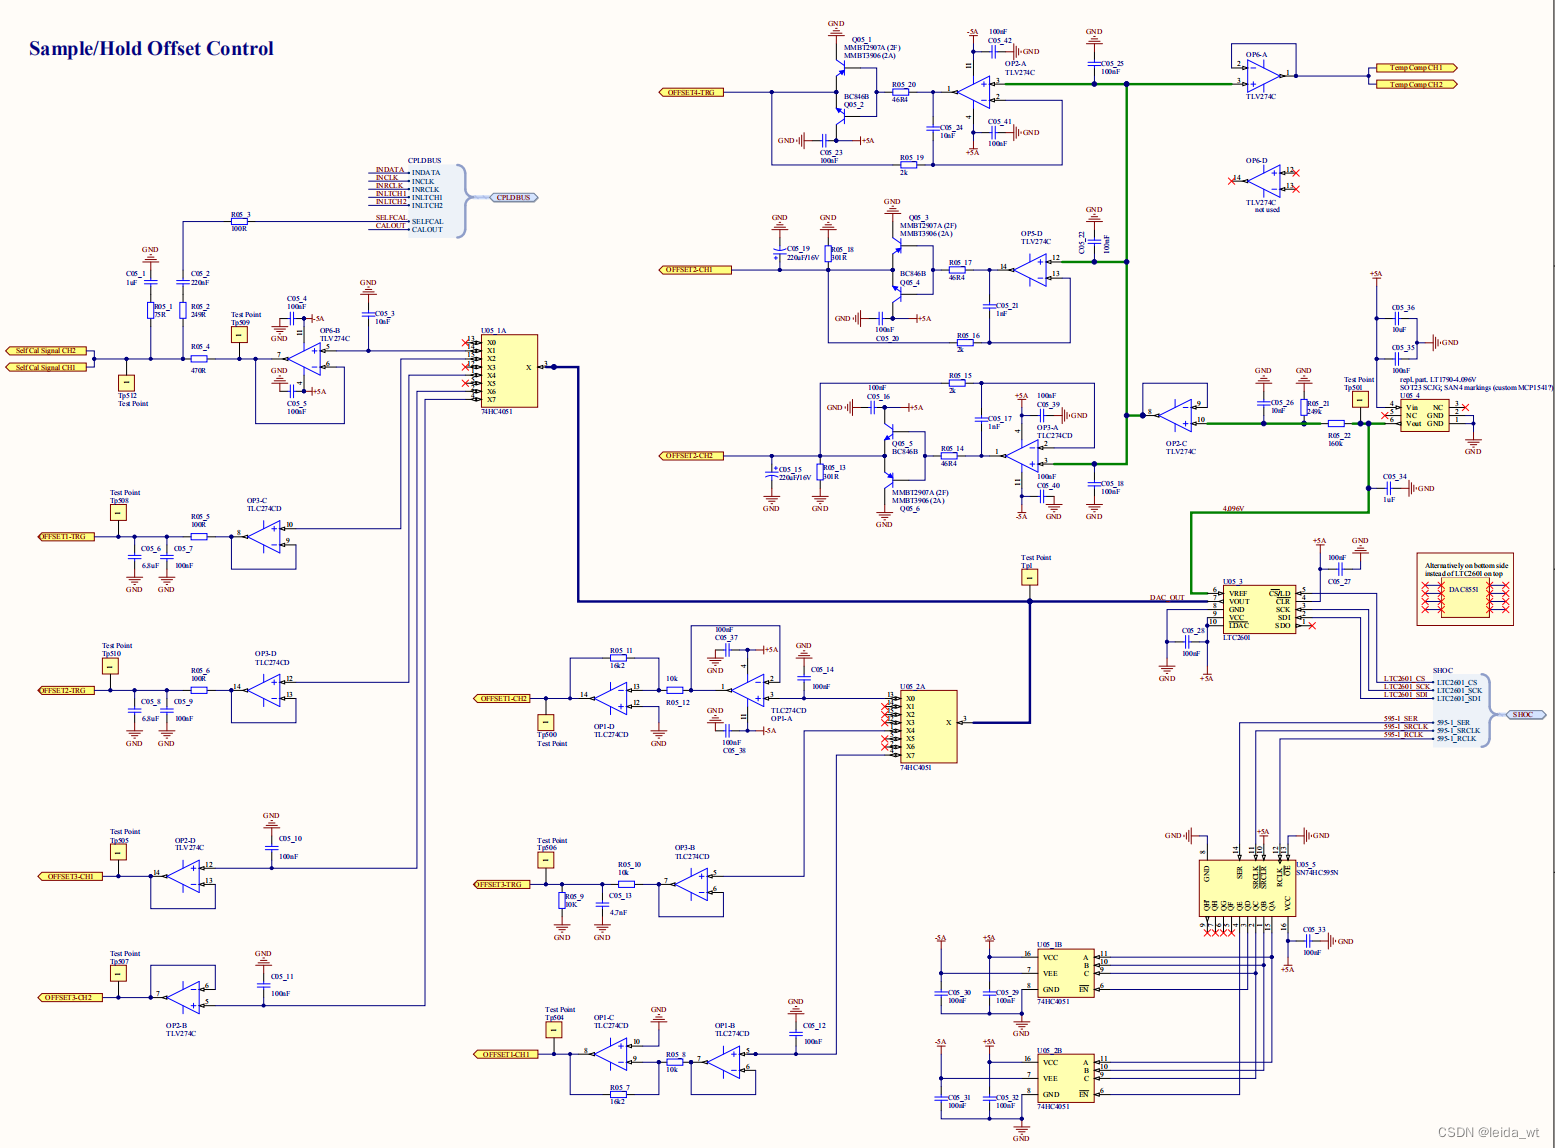This screenshot has height=1148, width=1555.
Task: Select test point Tp507
Action: click(118, 974)
